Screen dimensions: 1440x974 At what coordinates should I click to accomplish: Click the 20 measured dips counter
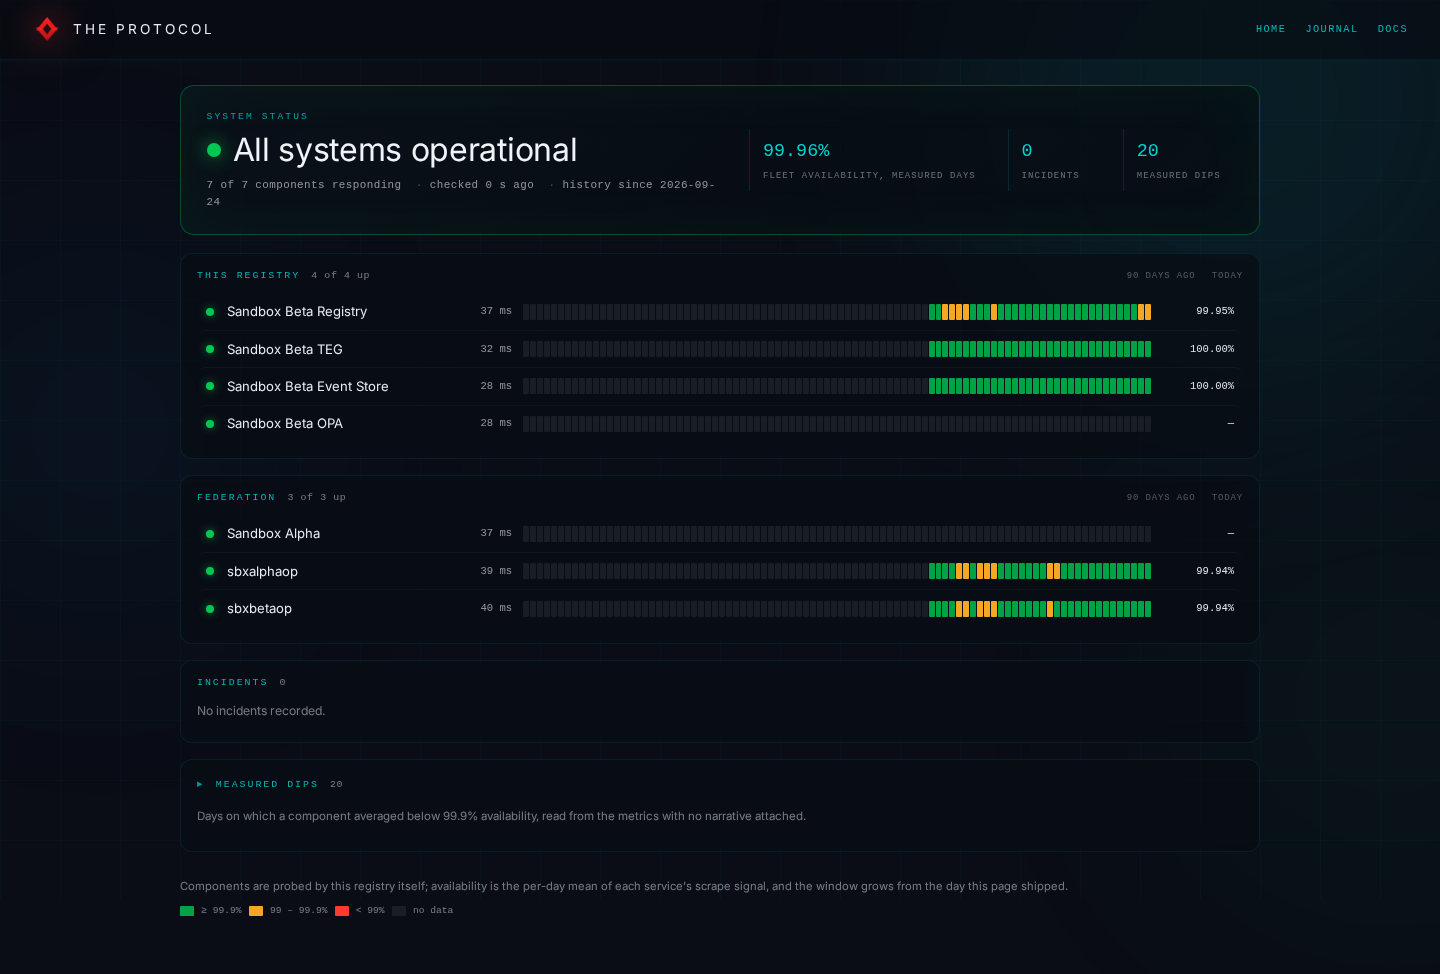tap(1147, 150)
